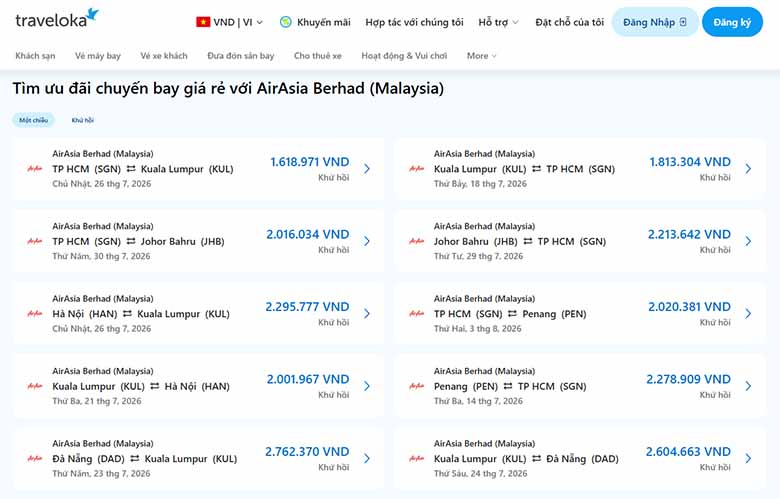This screenshot has width=780, height=499.
Task: Click swap arrows between SGN and Penang
Action: point(512,314)
